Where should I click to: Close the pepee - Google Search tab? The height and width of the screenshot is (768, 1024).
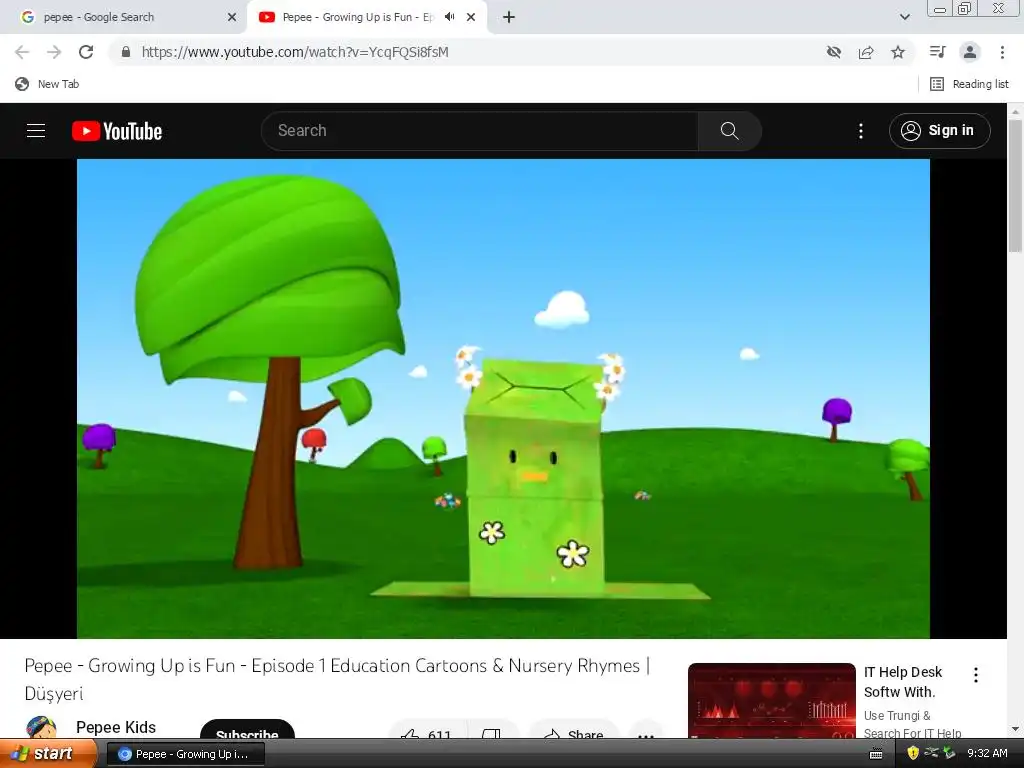pyautogui.click(x=232, y=17)
